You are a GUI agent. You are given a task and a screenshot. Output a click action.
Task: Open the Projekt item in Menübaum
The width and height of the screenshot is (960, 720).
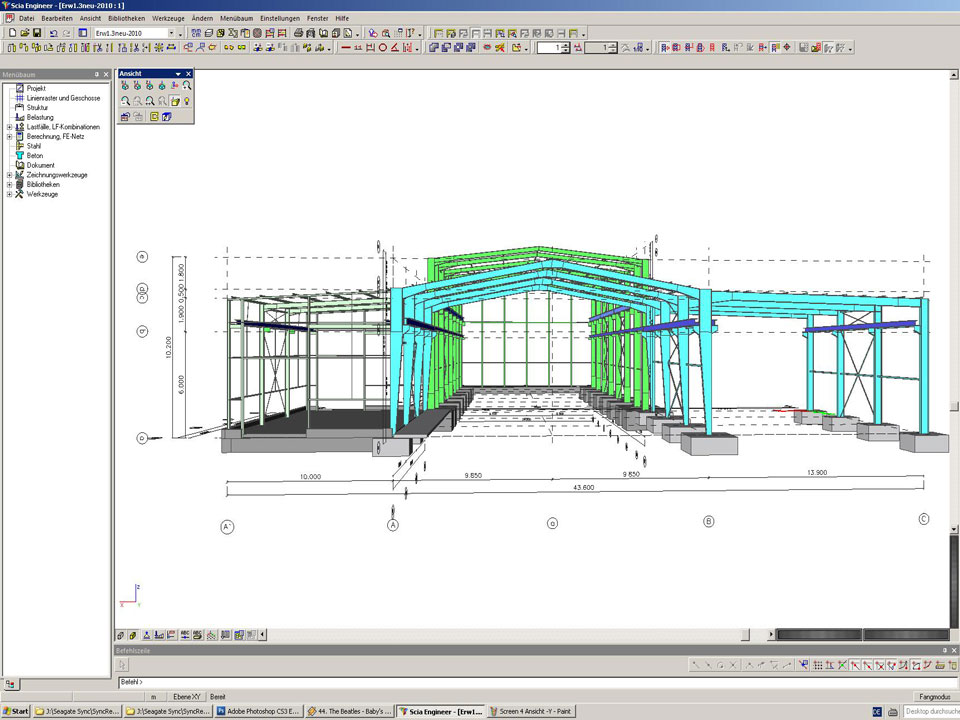point(36,88)
